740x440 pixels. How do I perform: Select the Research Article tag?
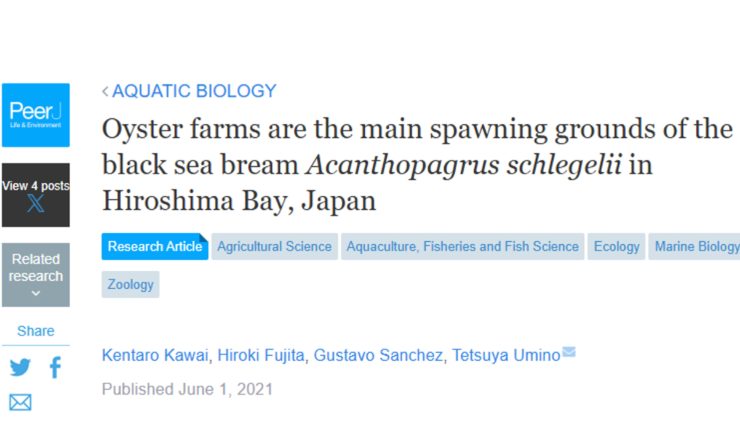pos(154,246)
